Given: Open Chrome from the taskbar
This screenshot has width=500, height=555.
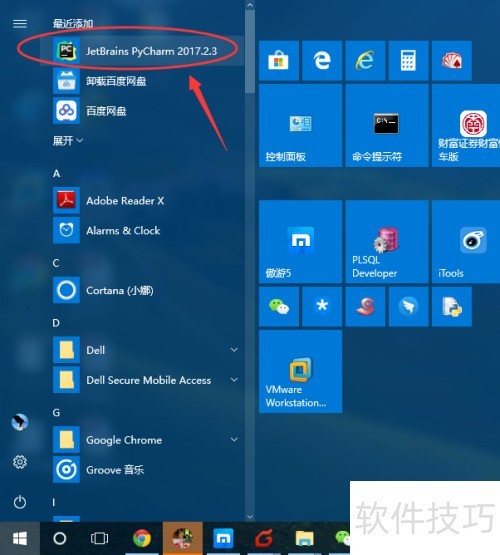Looking at the screenshot, I should click(x=142, y=538).
